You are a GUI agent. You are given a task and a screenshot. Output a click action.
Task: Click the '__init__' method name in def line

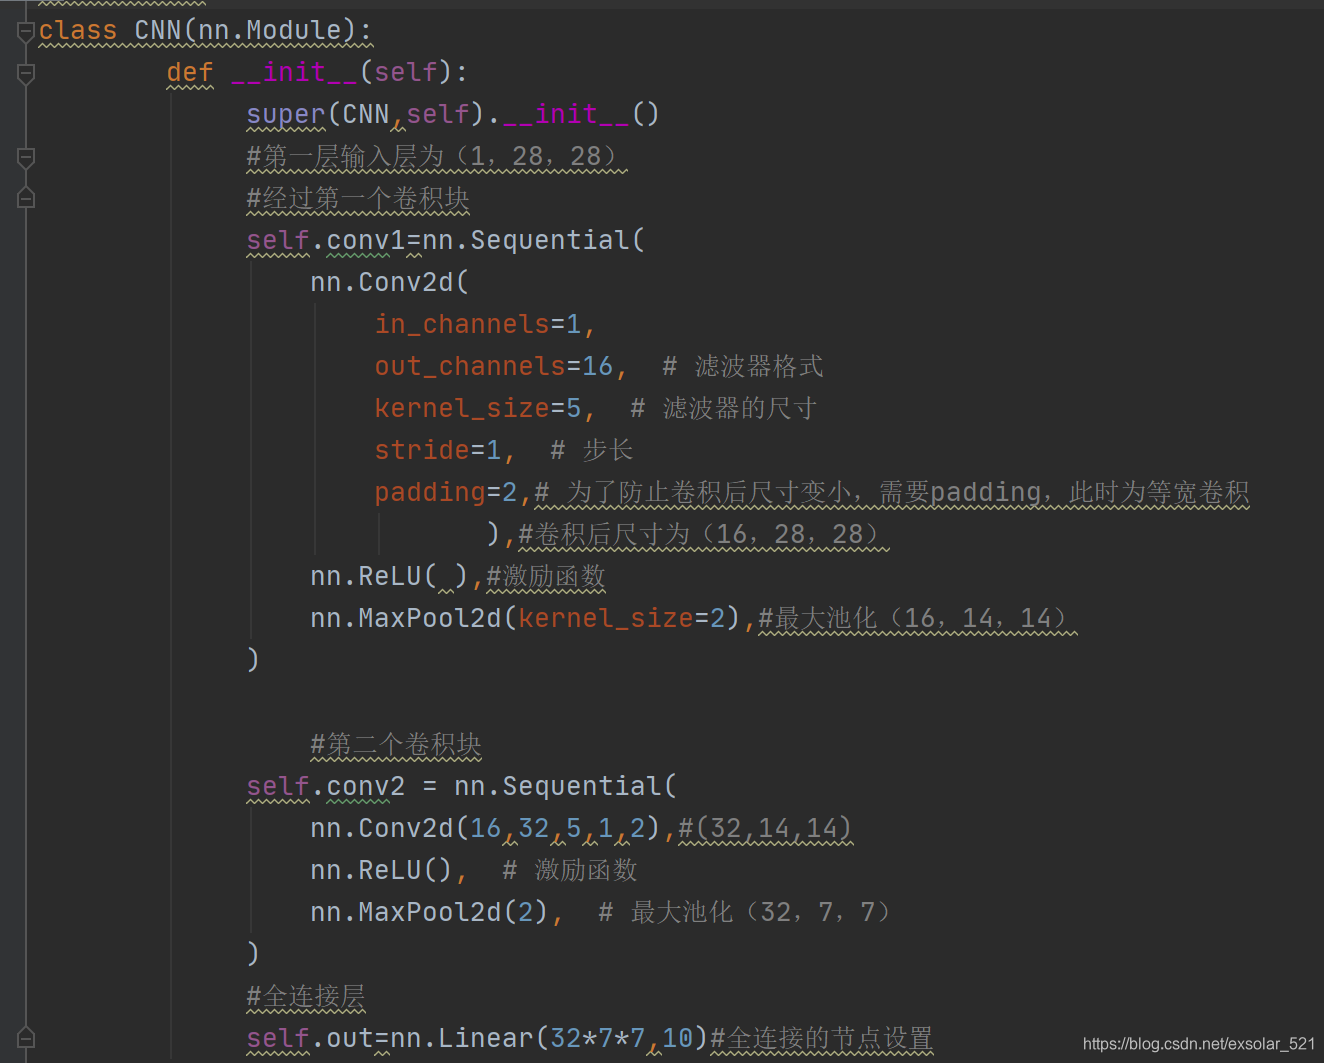(x=294, y=73)
